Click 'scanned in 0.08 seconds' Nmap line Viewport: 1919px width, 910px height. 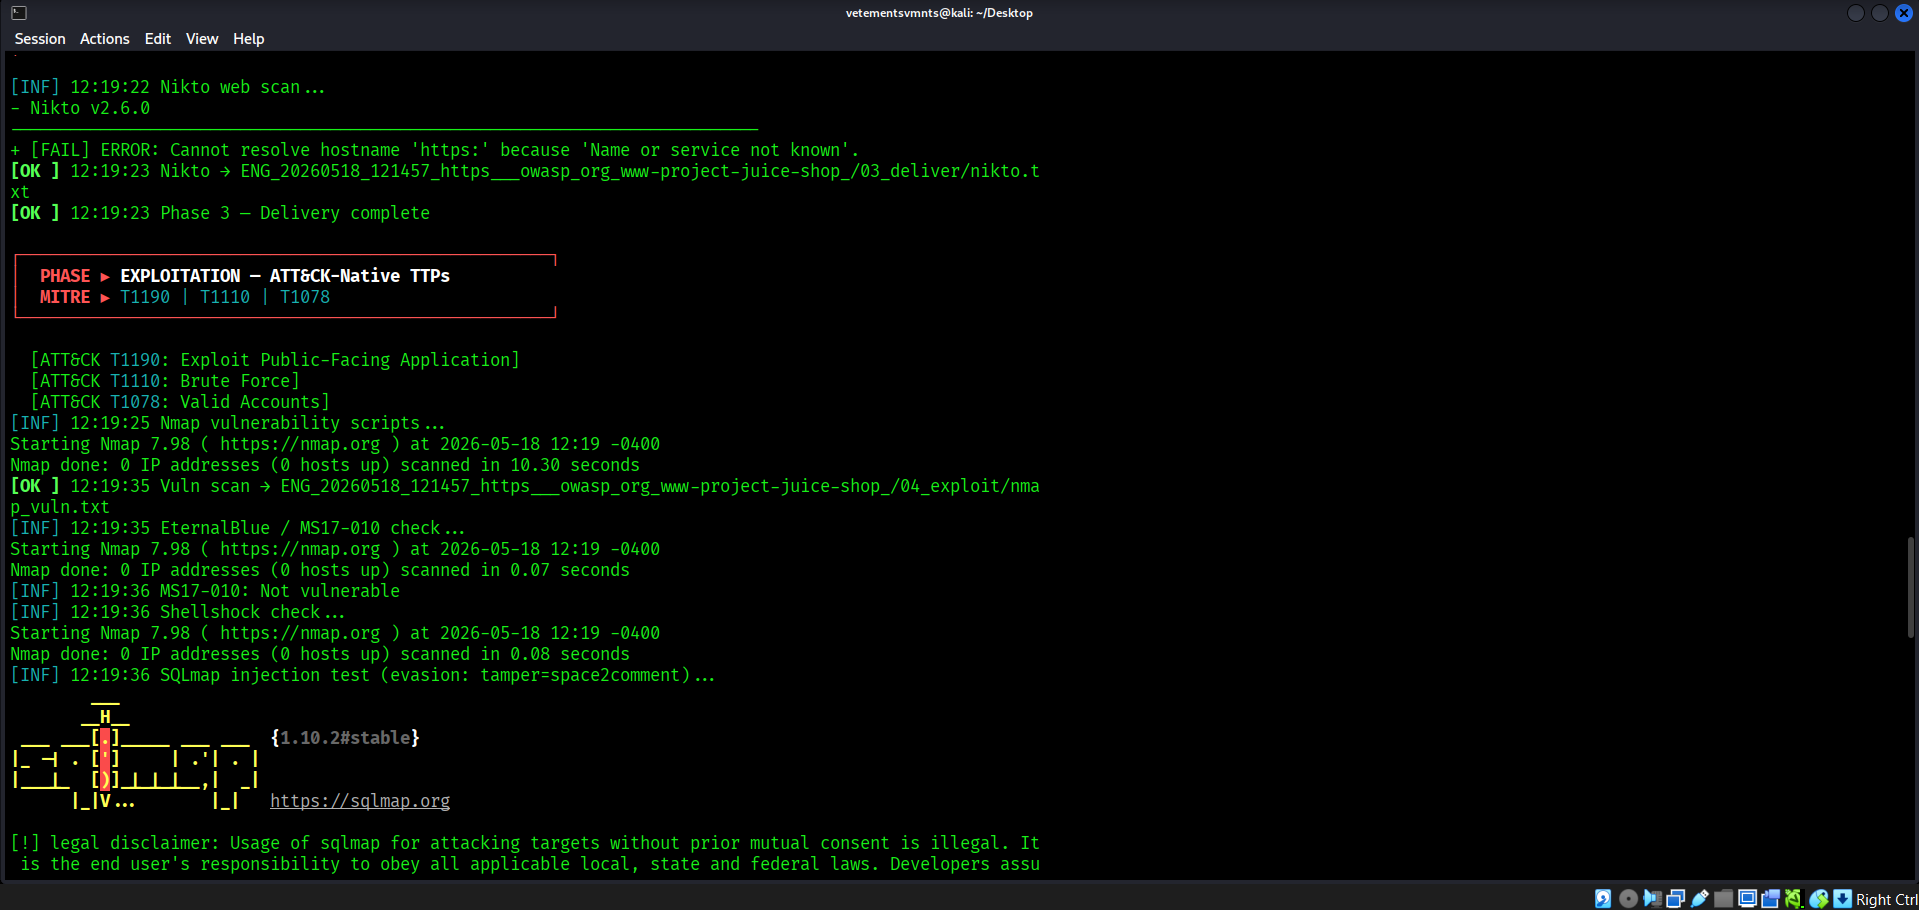320,654
